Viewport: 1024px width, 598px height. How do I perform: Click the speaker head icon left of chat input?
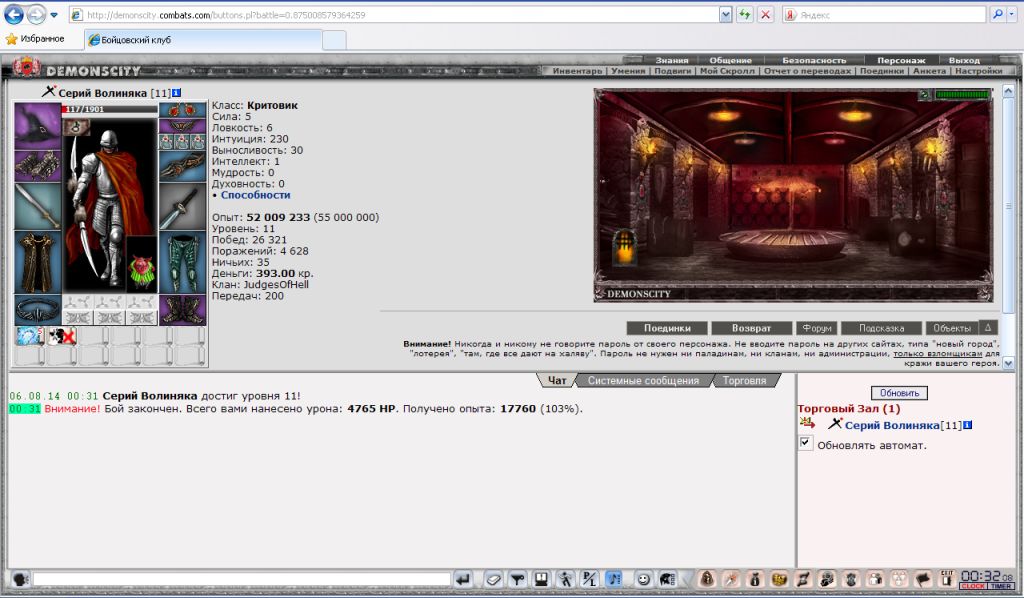tap(20, 579)
